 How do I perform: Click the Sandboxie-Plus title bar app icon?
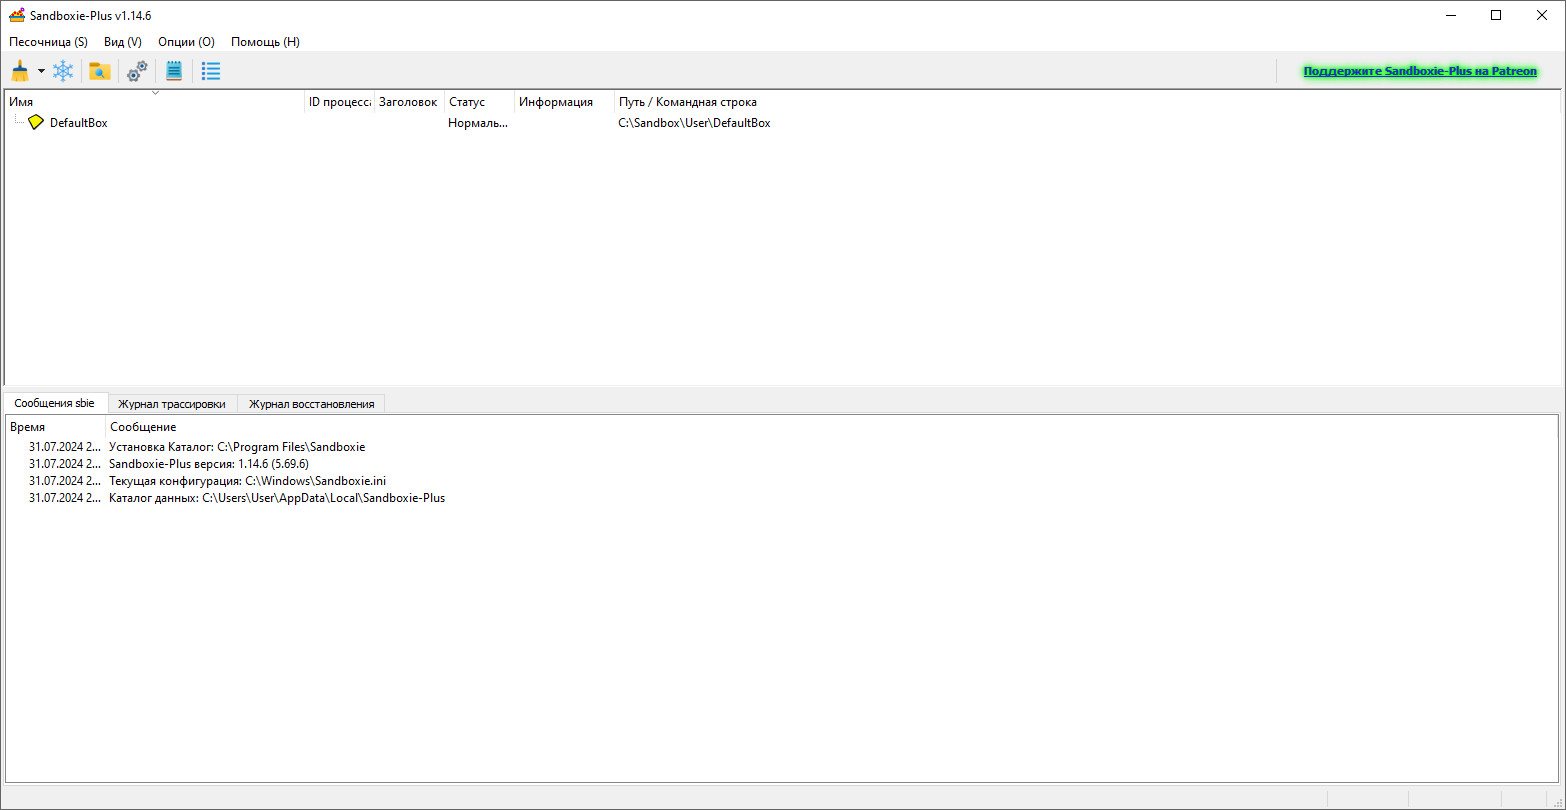point(17,15)
